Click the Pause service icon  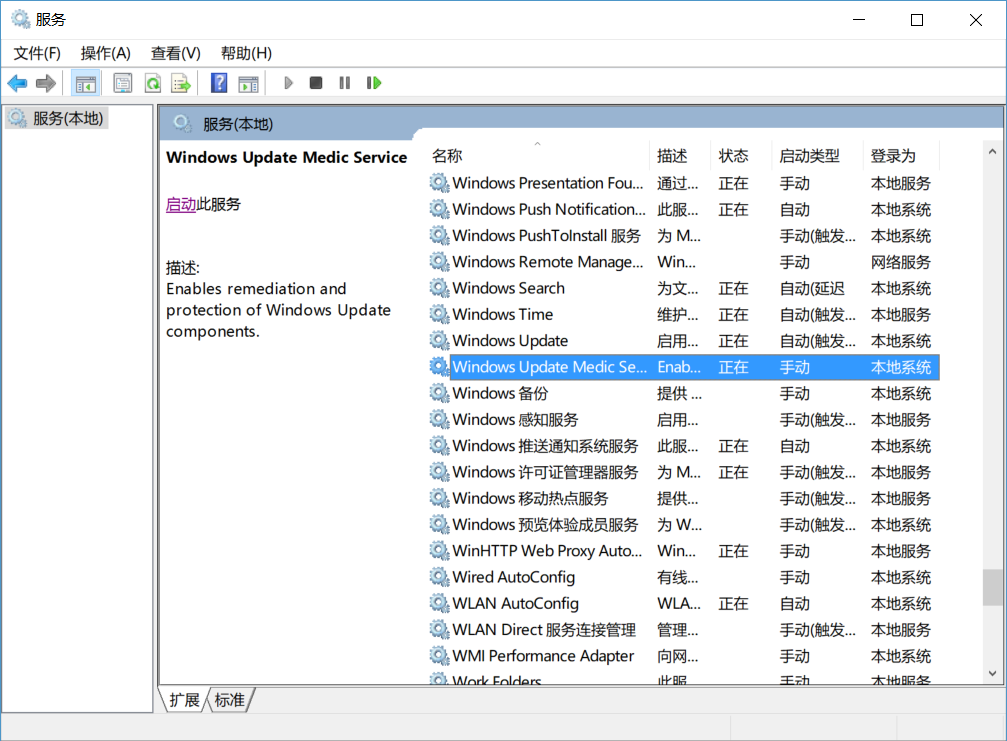click(345, 83)
